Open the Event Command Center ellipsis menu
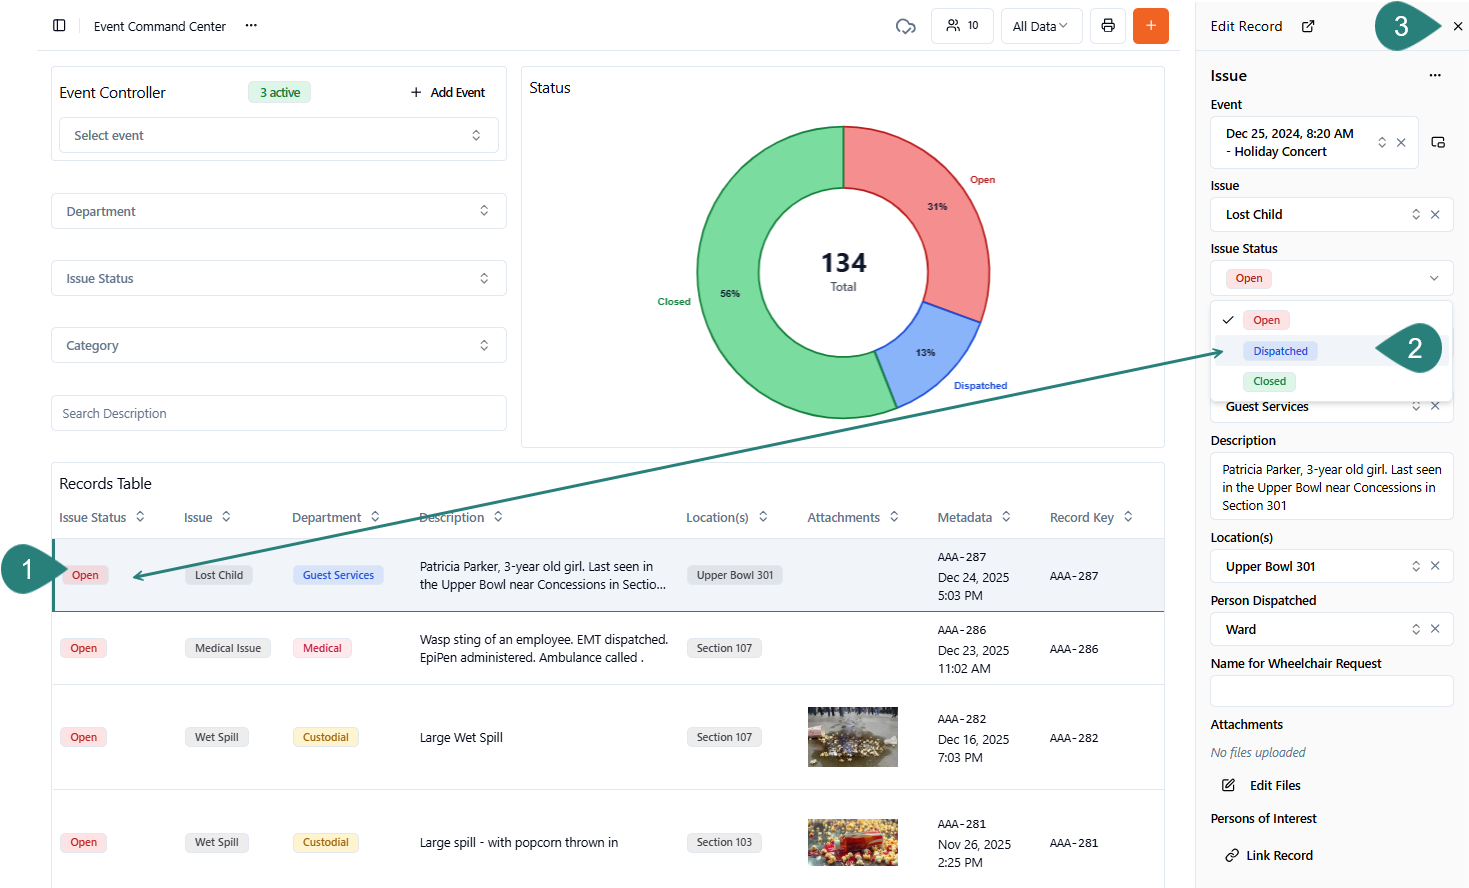1469x888 pixels. pos(251,26)
